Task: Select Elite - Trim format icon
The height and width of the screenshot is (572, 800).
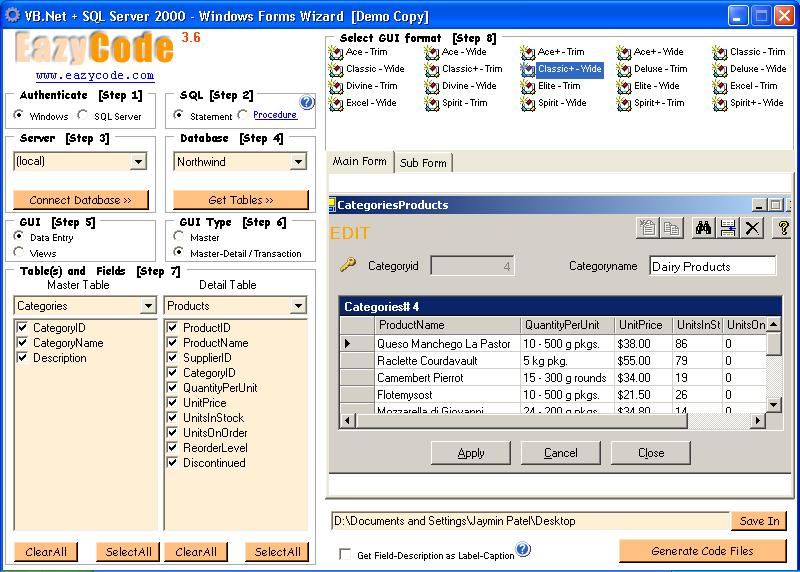Action: (x=528, y=86)
